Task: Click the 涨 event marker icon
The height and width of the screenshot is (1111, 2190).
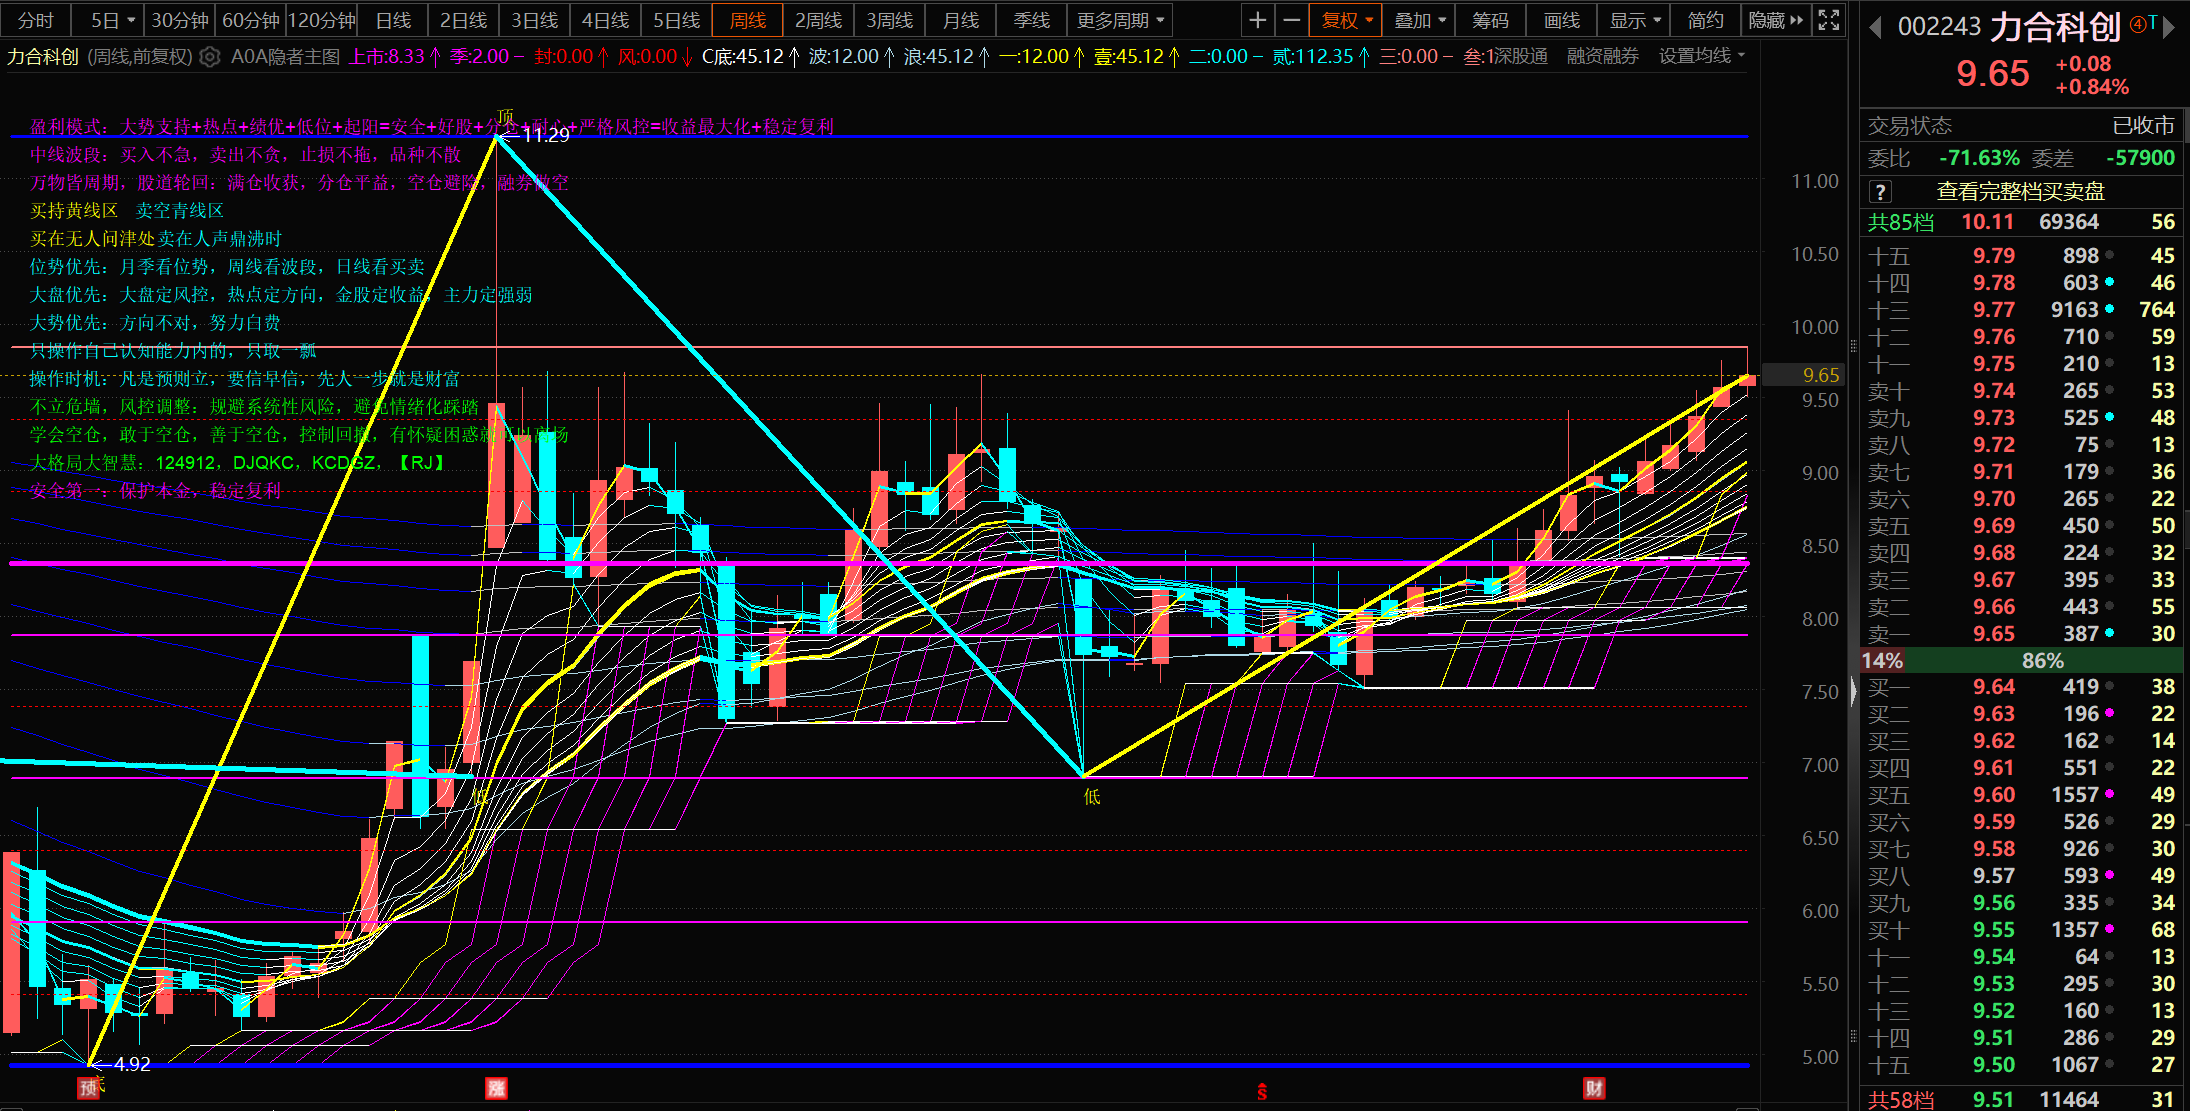Action: click(x=496, y=1088)
